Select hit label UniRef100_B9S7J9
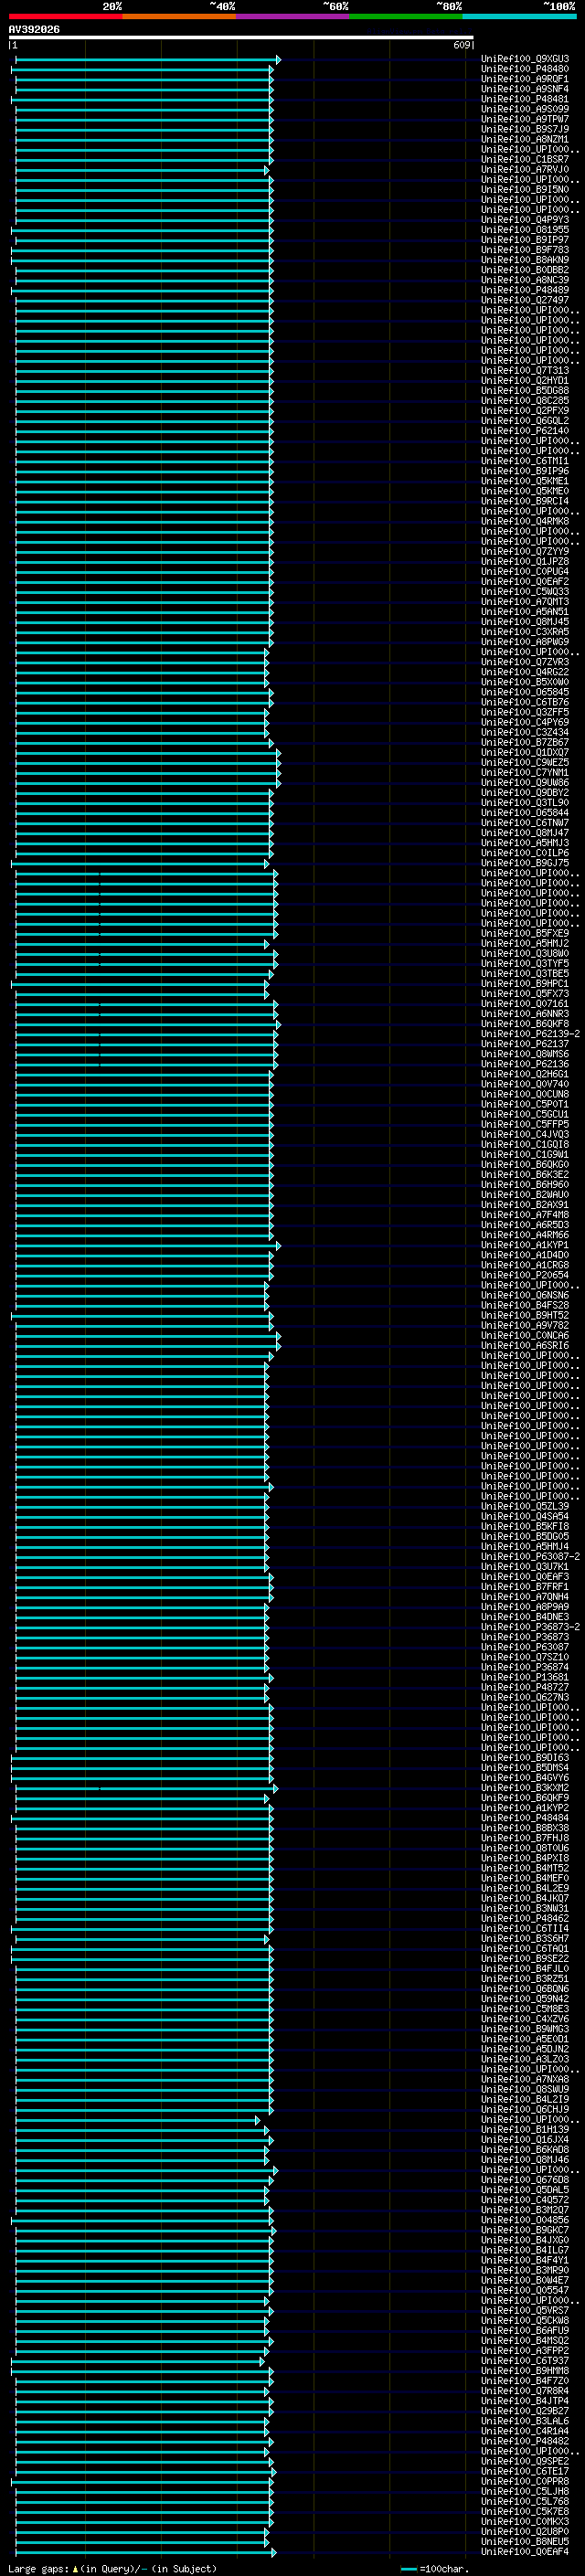585x2576 pixels. point(525,130)
